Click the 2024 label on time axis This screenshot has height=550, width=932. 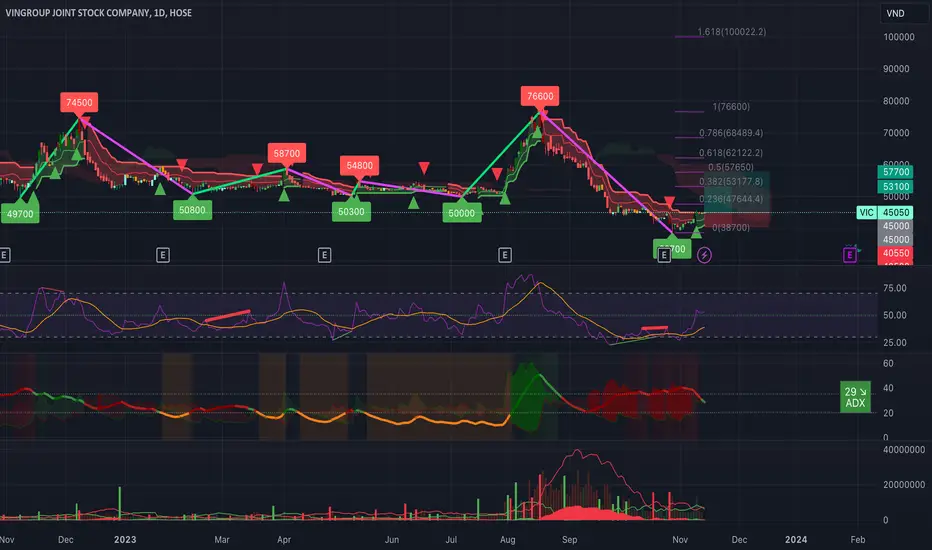point(796,539)
